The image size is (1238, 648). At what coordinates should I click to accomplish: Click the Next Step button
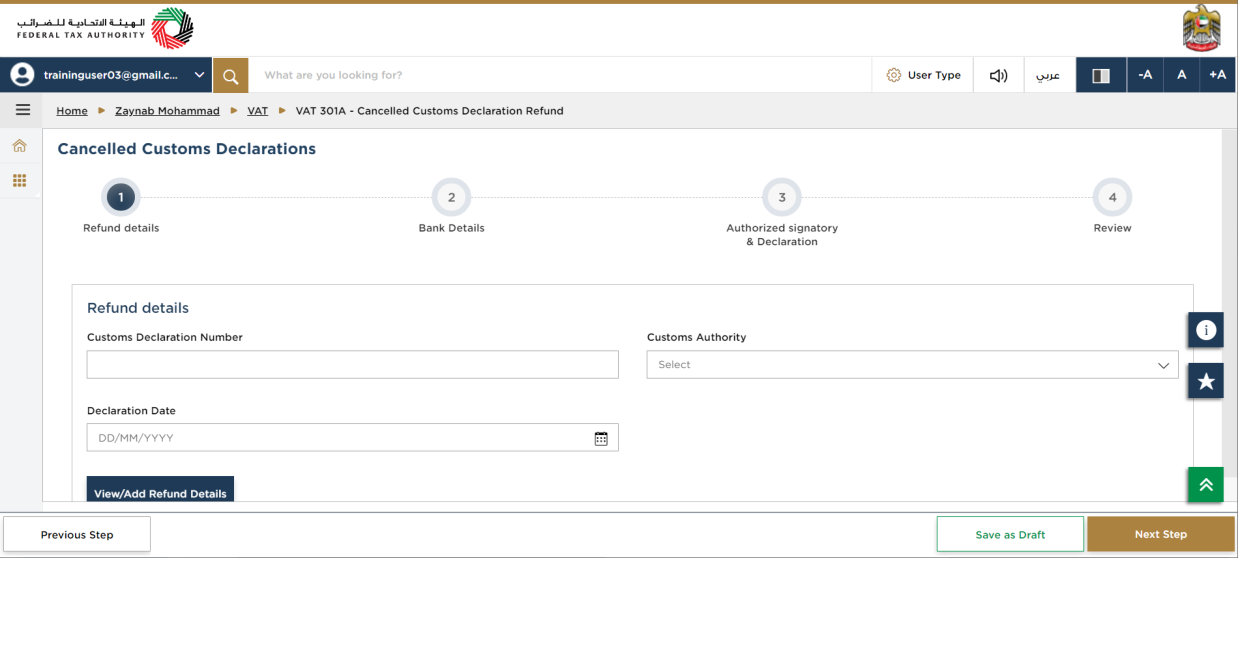coord(1161,534)
